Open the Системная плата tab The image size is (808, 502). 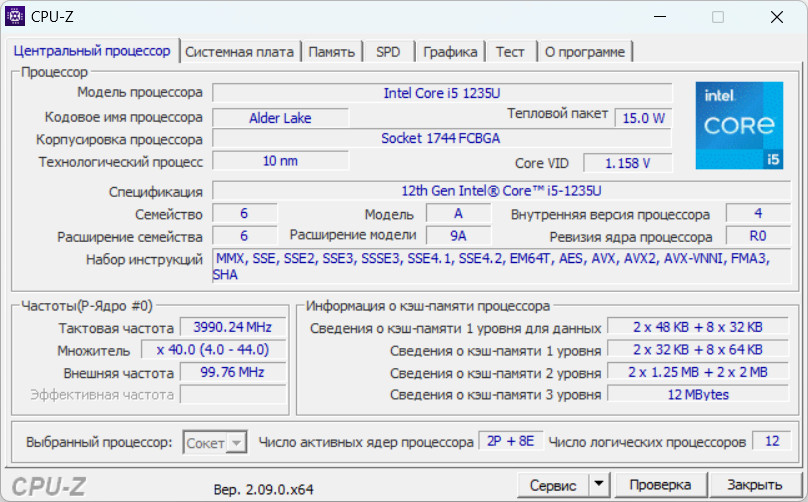(x=239, y=52)
